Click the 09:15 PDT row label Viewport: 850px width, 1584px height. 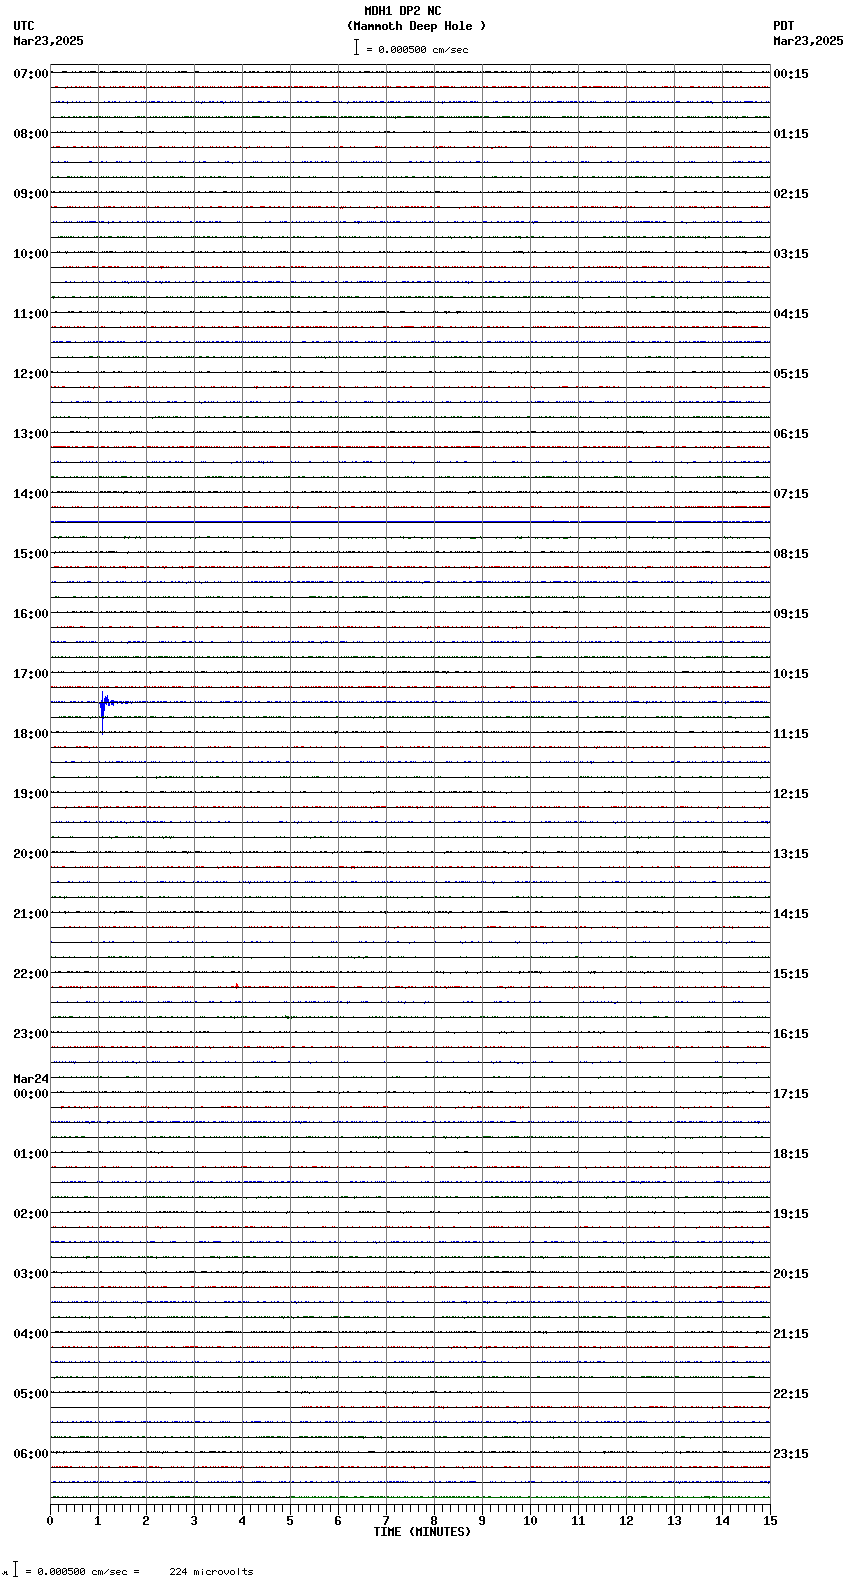[791, 614]
